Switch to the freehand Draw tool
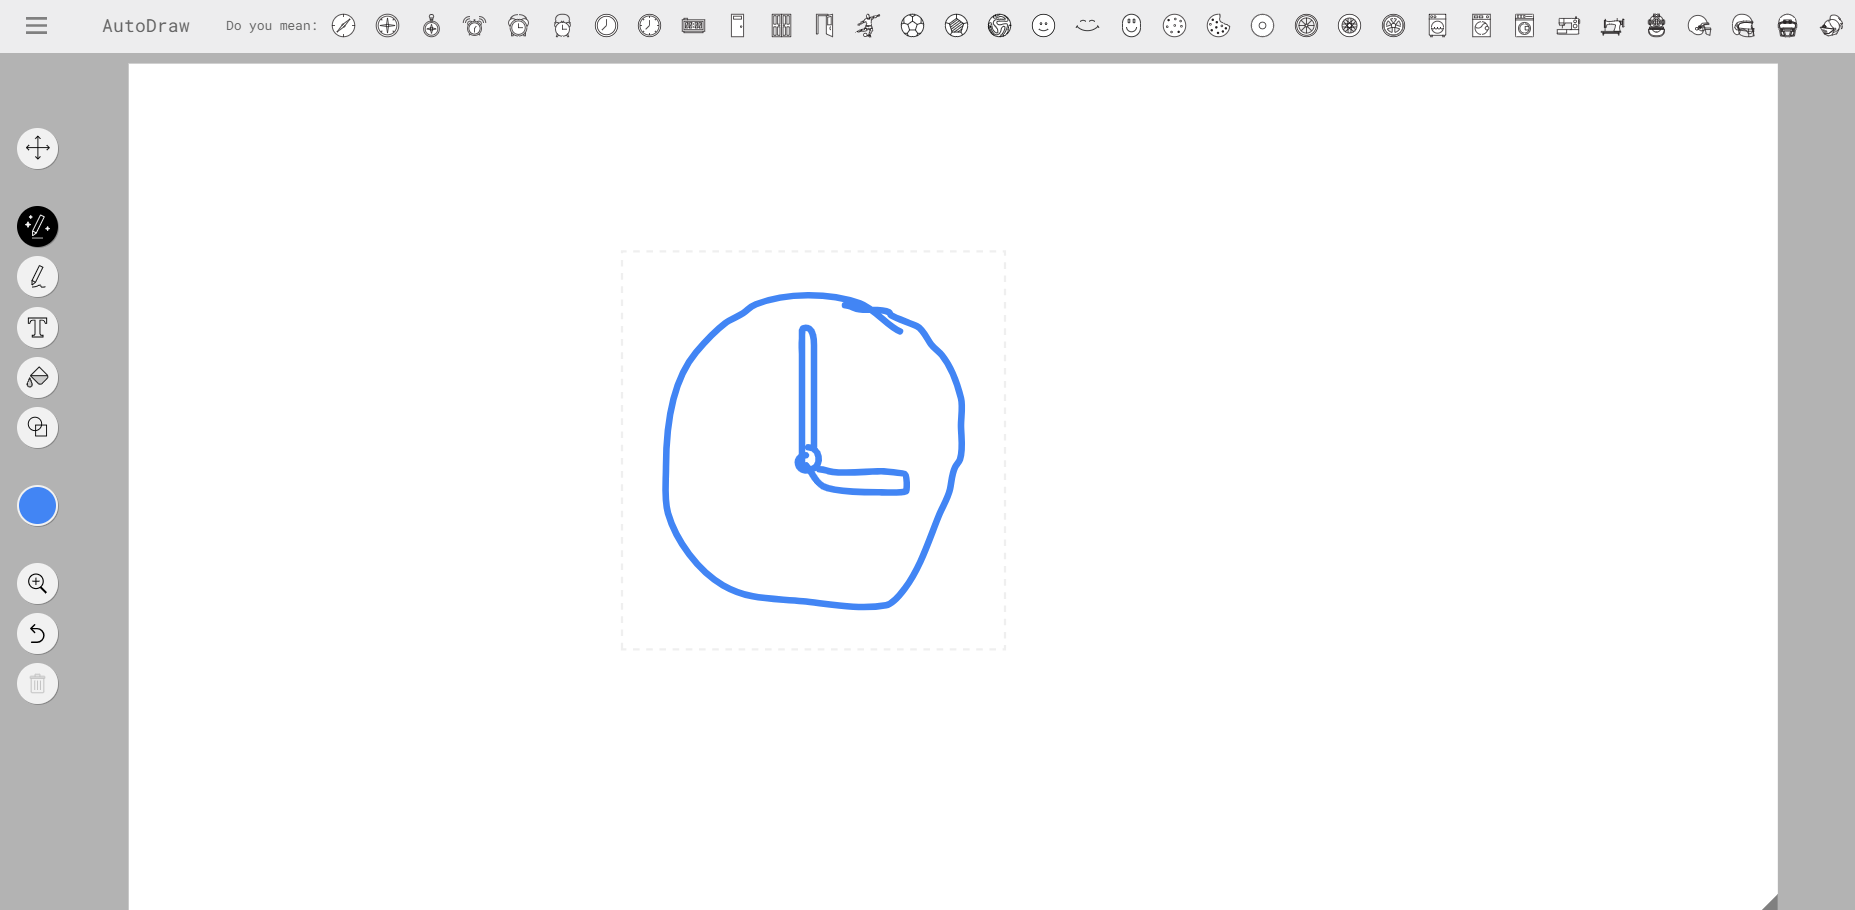 click(x=38, y=277)
